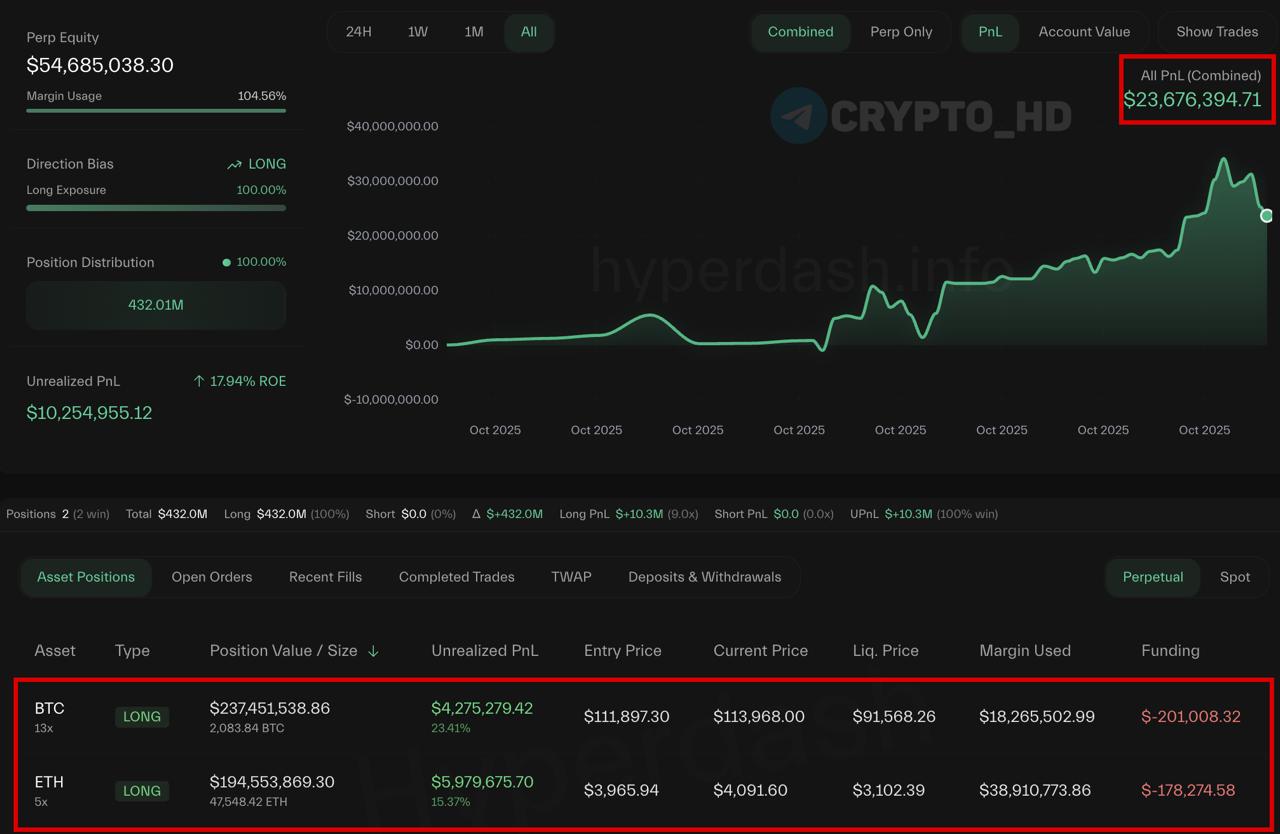Click the Long Exposure progress bar
Image resolution: width=1280 pixels, height=834 pixels.
point(156,208)
